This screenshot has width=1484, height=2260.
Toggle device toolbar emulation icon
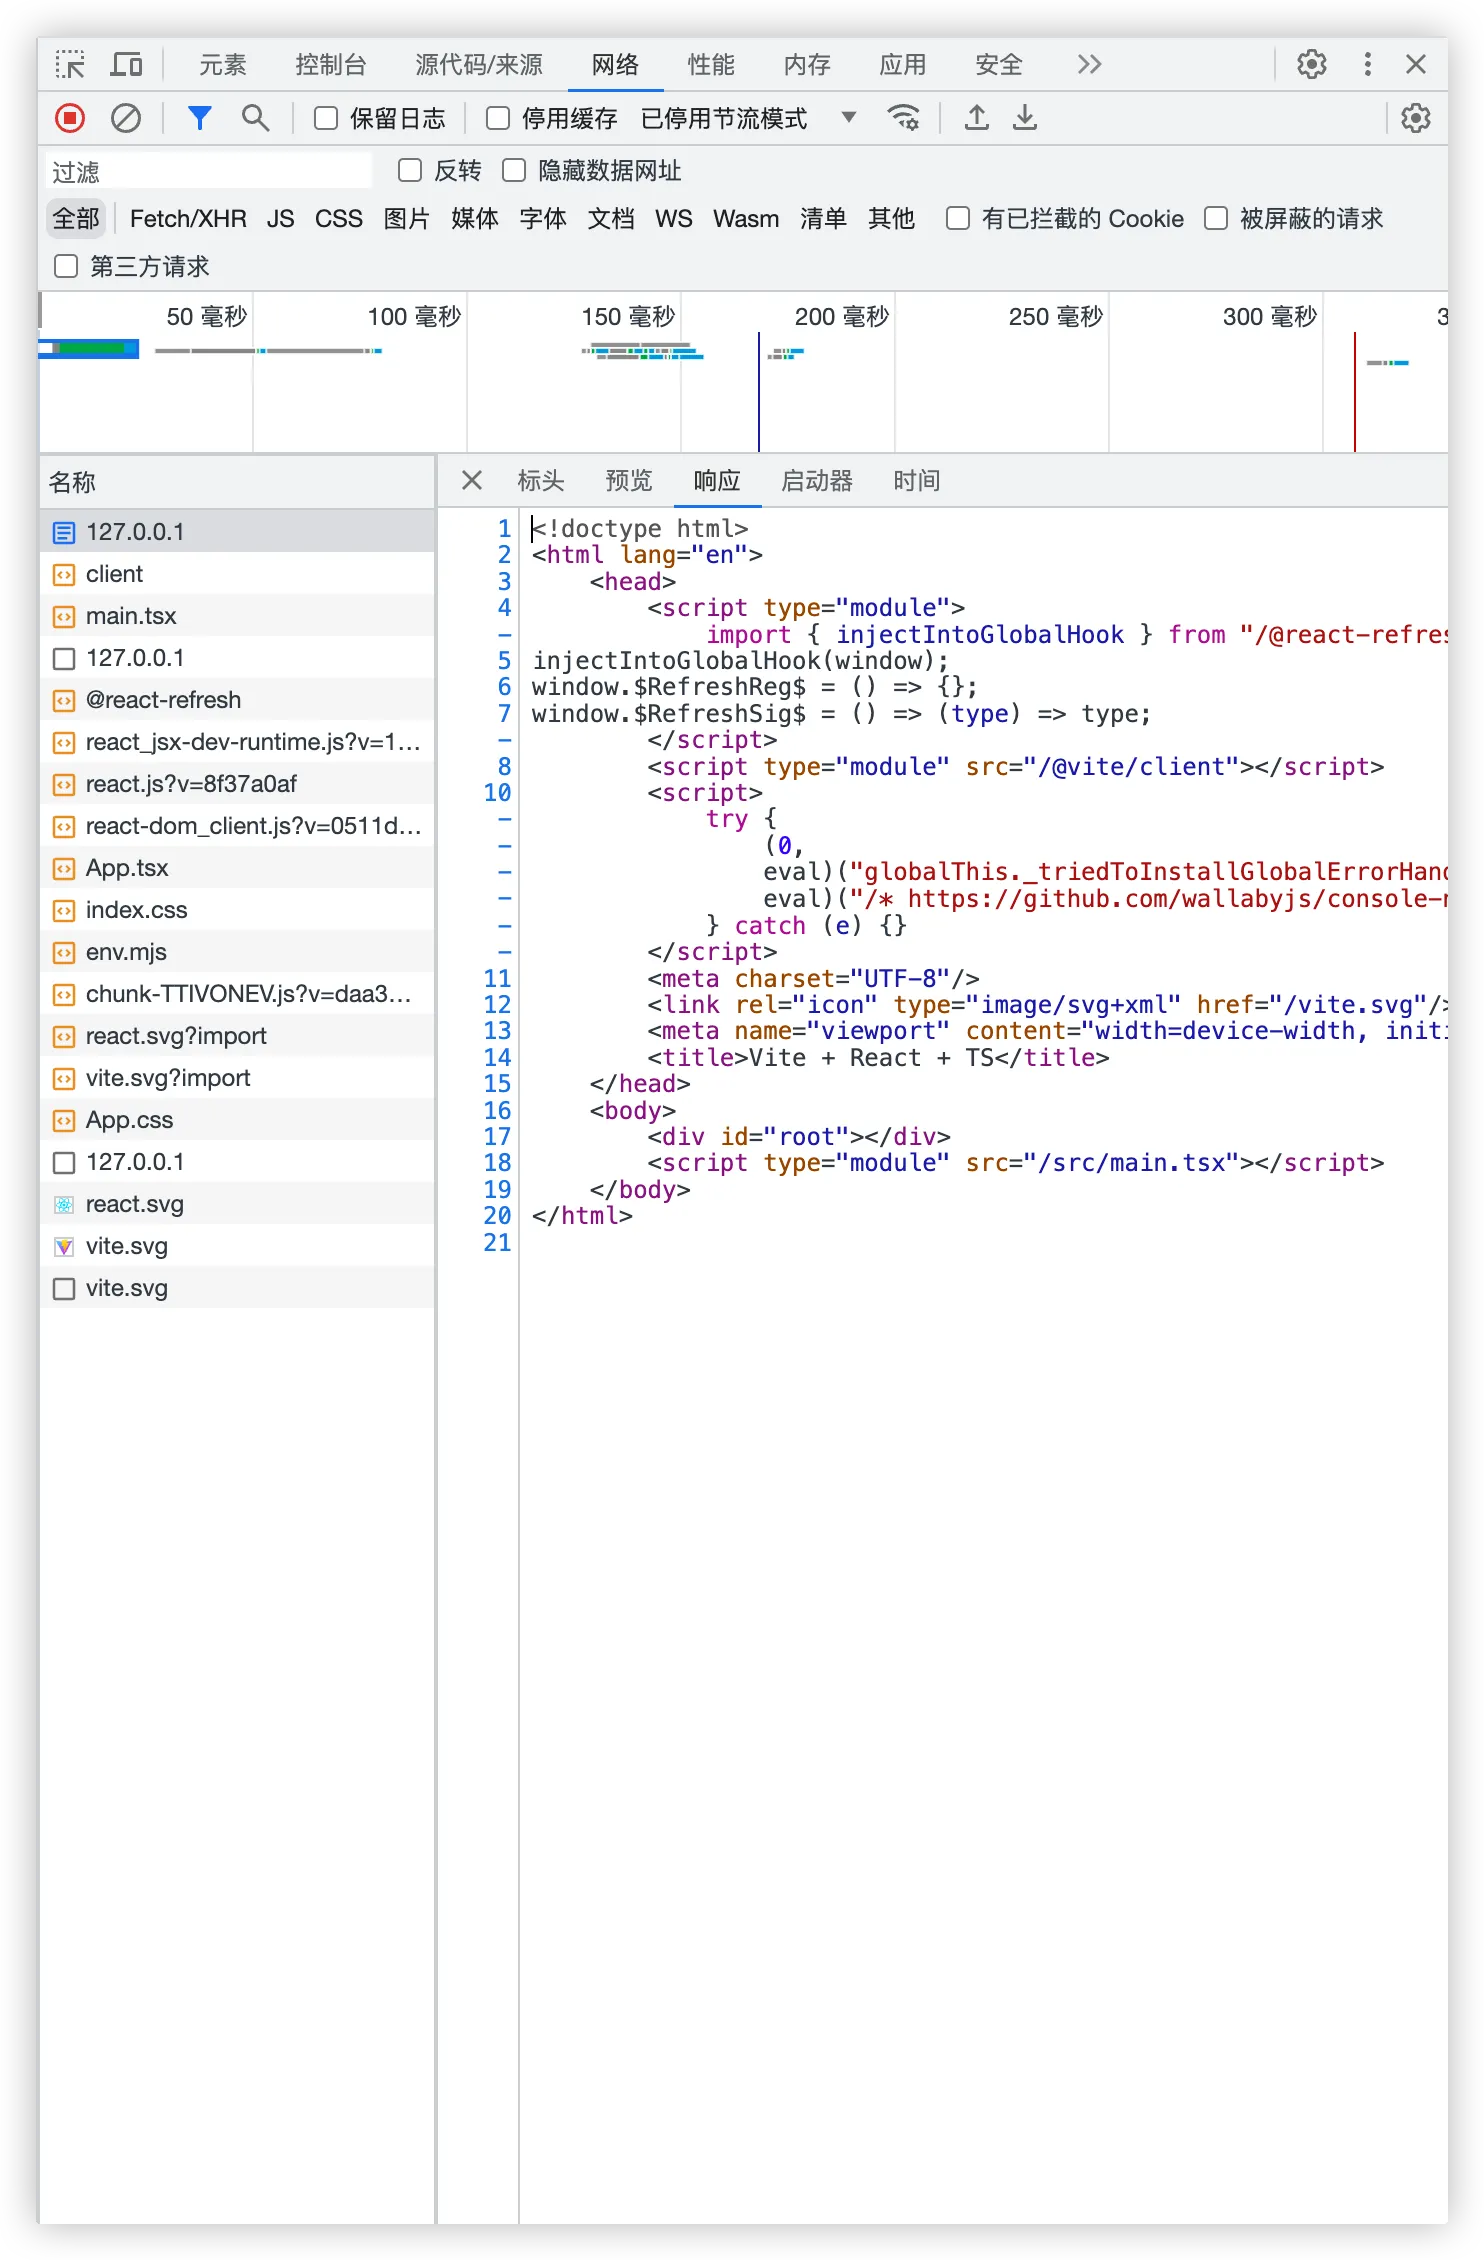[126, 65]
